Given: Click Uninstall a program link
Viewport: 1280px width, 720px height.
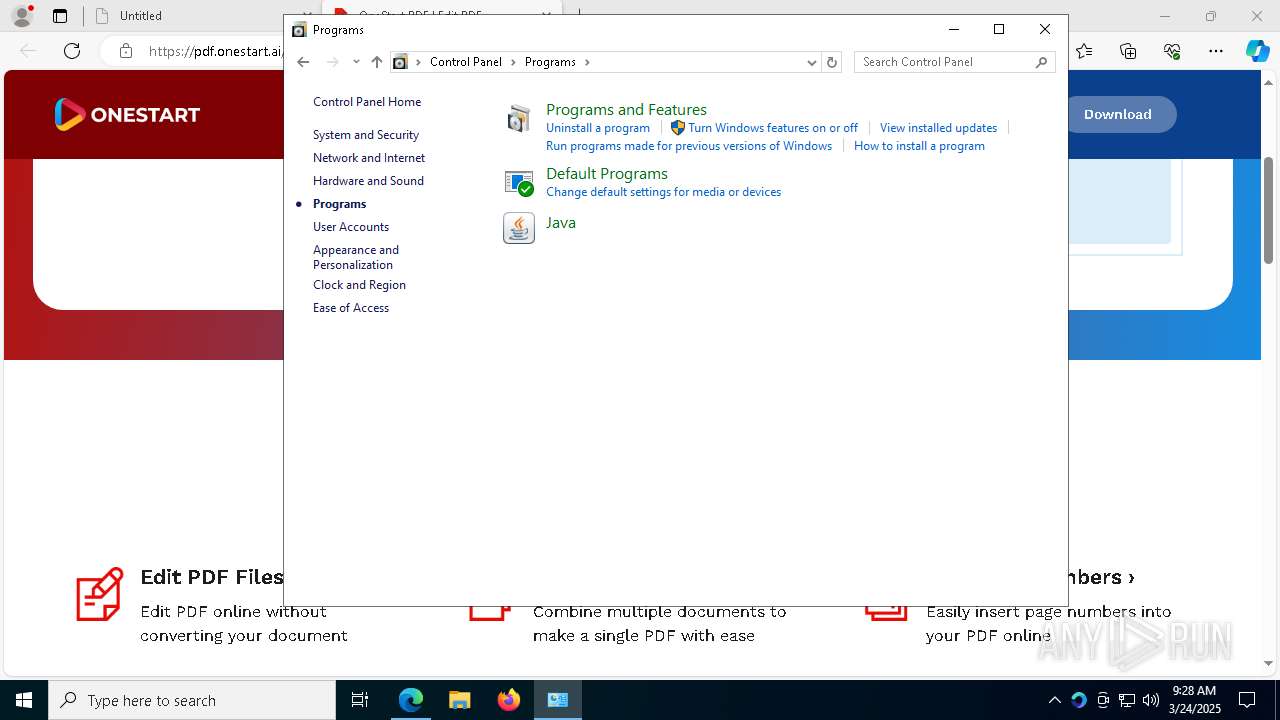Looking at the screenshot, I should click(x=598, y=128).
